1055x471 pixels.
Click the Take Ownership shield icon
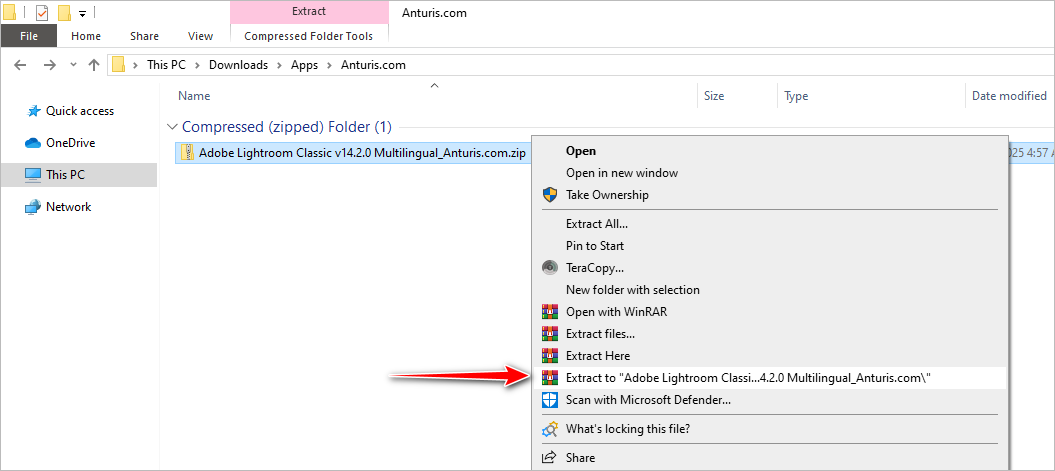point(549,195)
